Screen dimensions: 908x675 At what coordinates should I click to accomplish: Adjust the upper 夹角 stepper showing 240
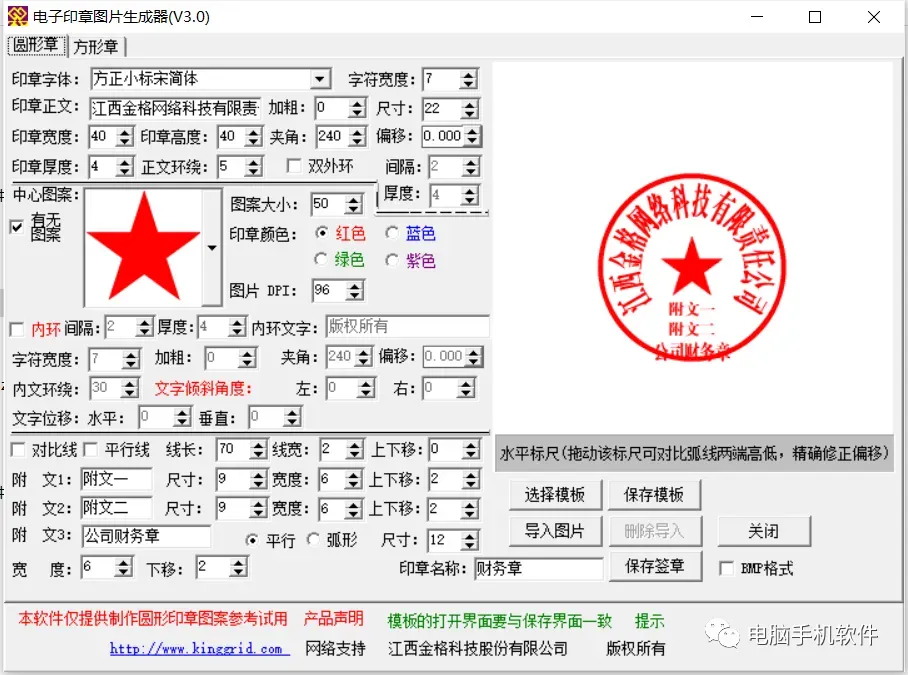[x=341, y=137]
